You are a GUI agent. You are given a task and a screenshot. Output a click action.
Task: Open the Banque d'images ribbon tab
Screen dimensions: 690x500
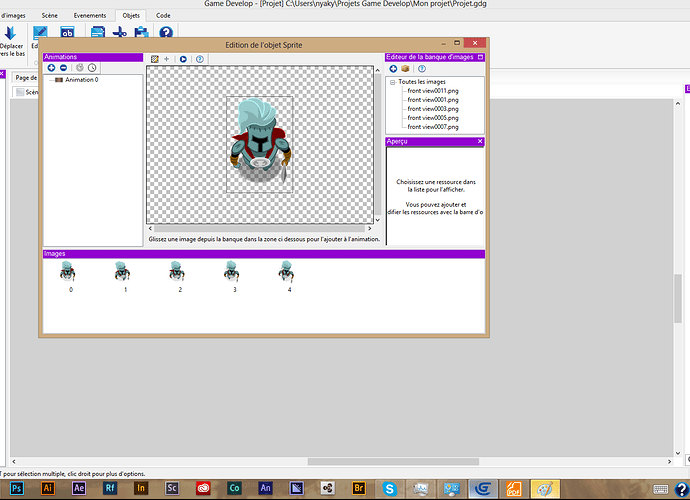pos(13,15)
